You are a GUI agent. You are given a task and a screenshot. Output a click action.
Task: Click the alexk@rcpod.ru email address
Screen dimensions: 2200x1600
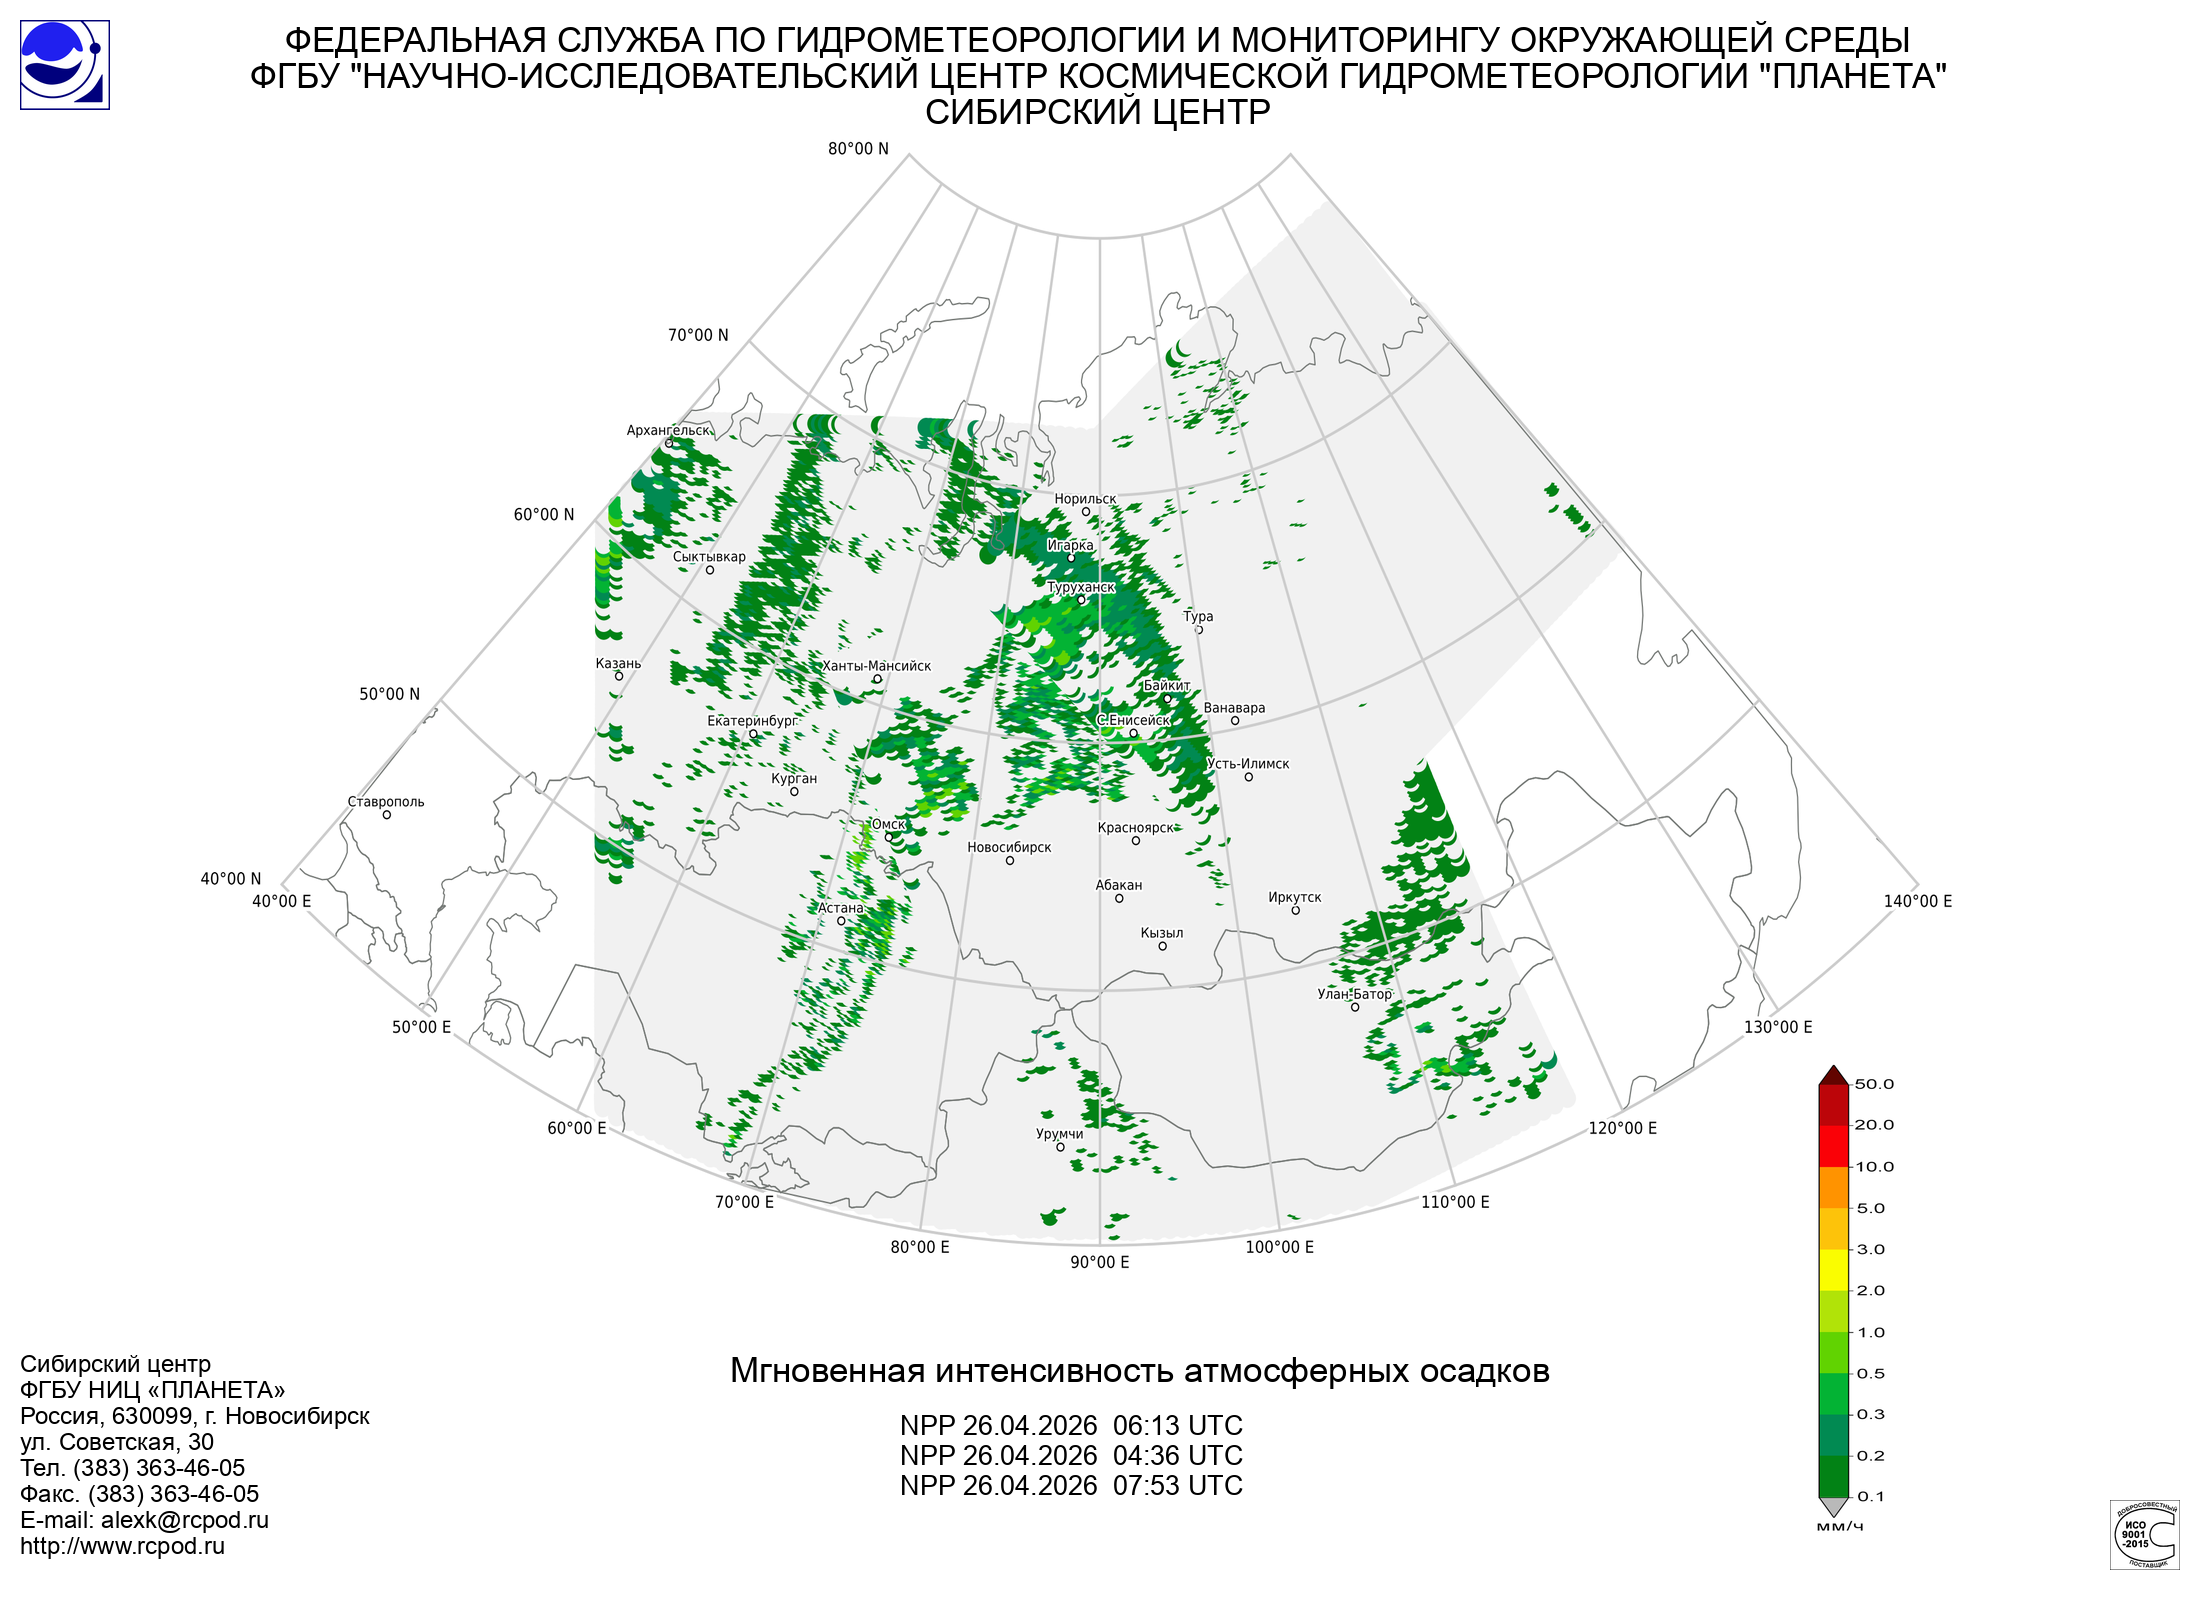point(184,1520)
